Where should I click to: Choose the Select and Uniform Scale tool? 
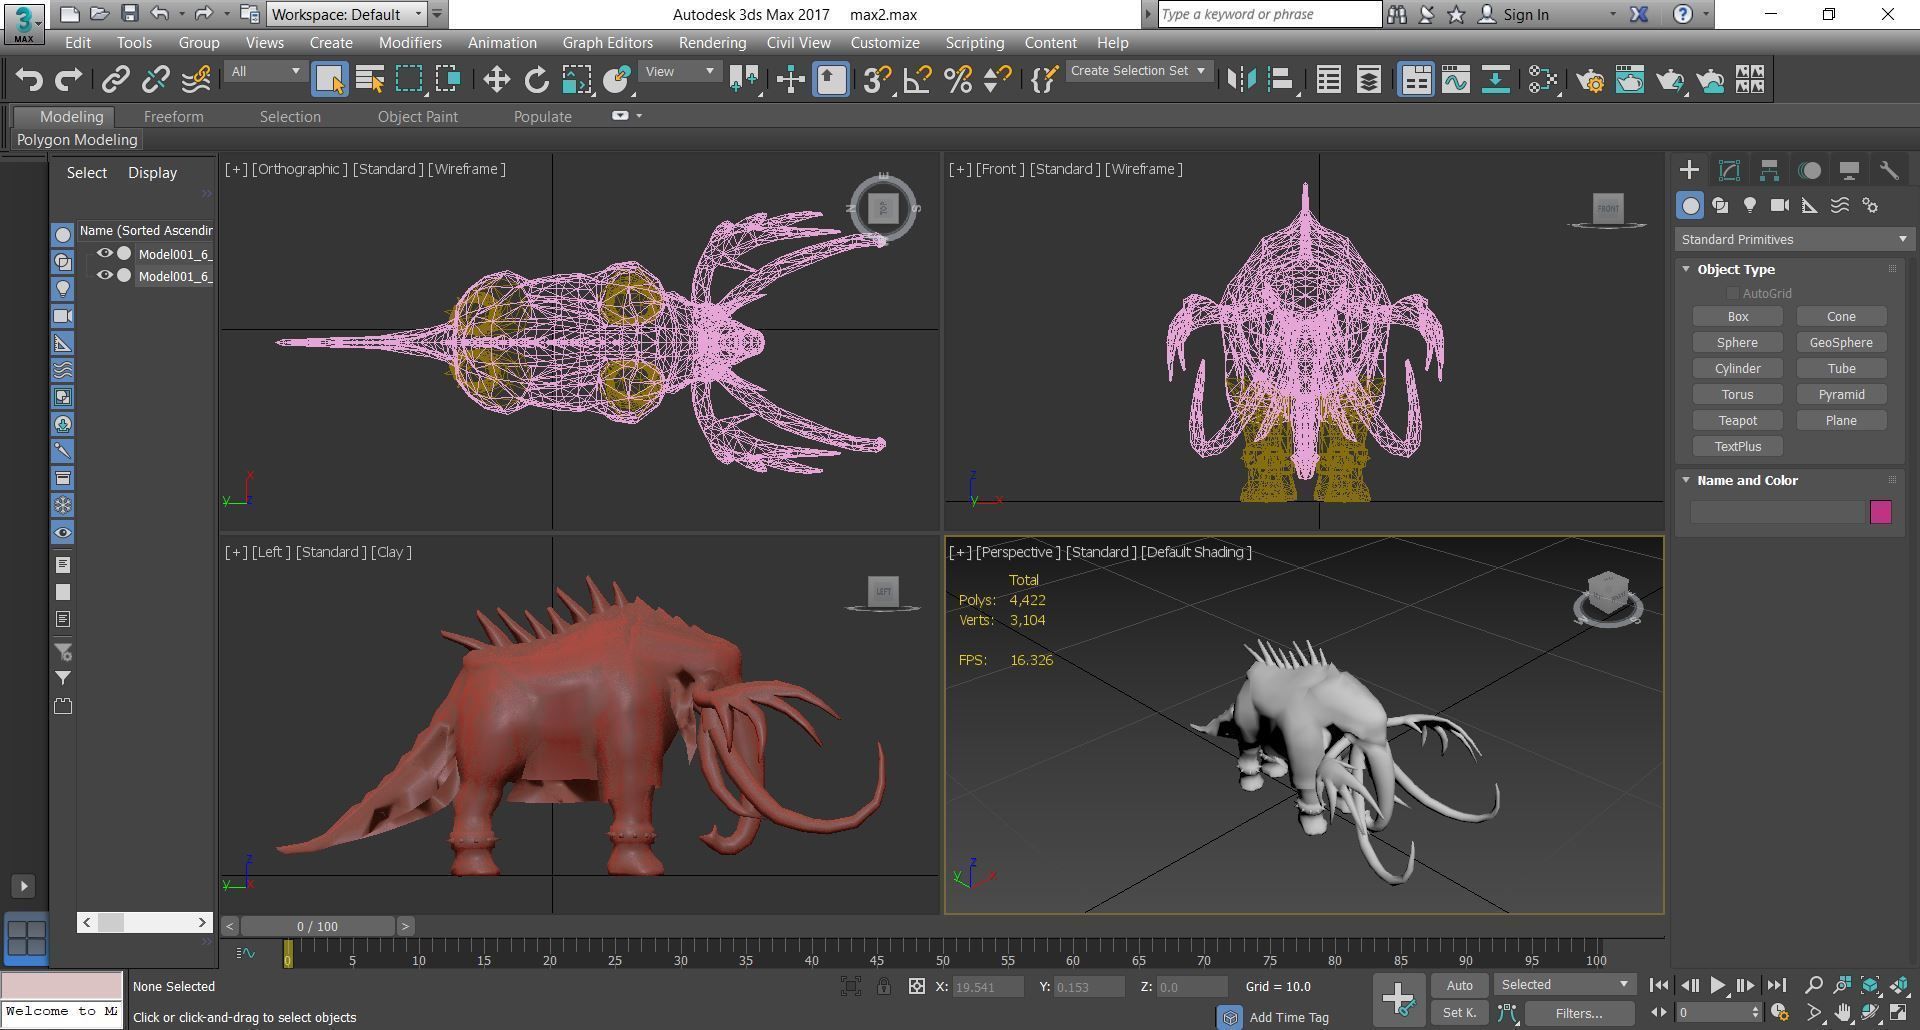pos(576,79)
